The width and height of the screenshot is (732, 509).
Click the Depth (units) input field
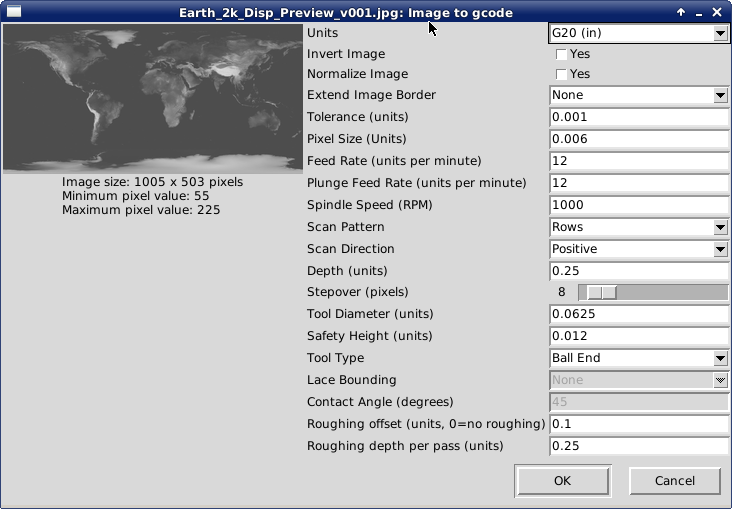tap(639, 271)
